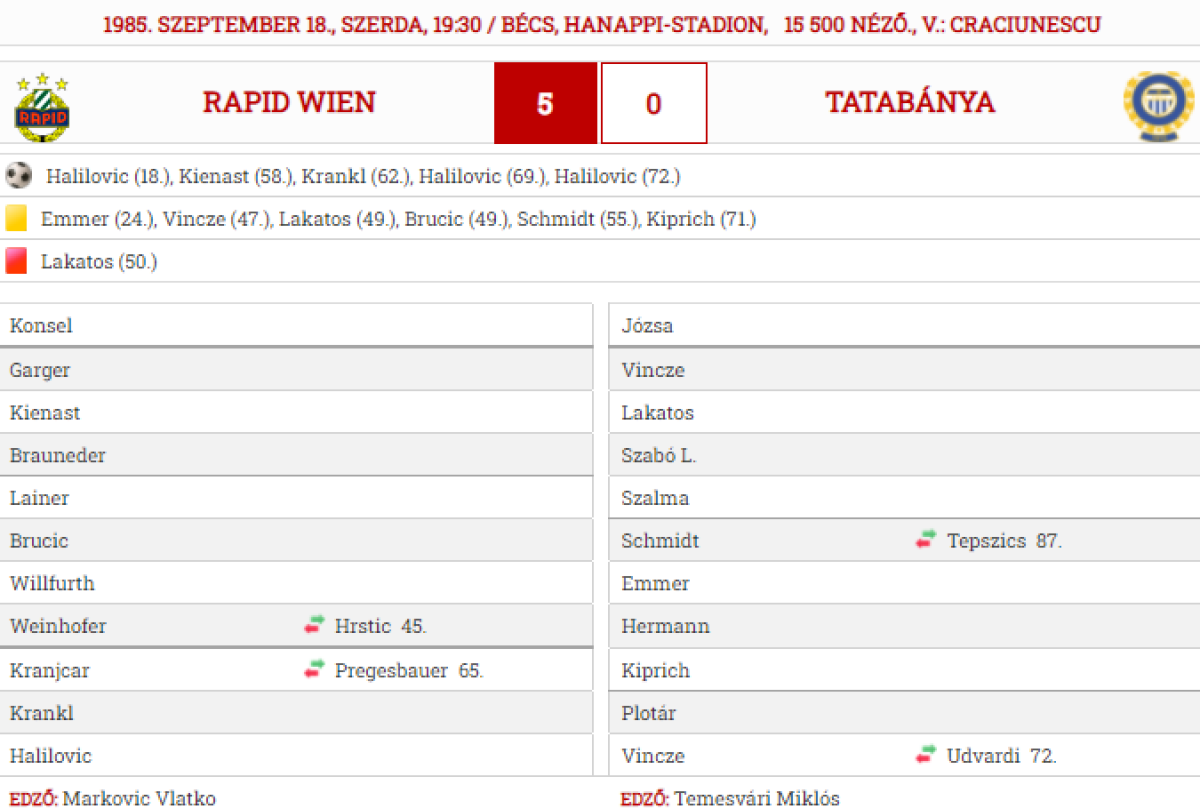Select Krankl in the Rapid lineup
Viewport: 1200px width, 809px height.
[42, 713]
